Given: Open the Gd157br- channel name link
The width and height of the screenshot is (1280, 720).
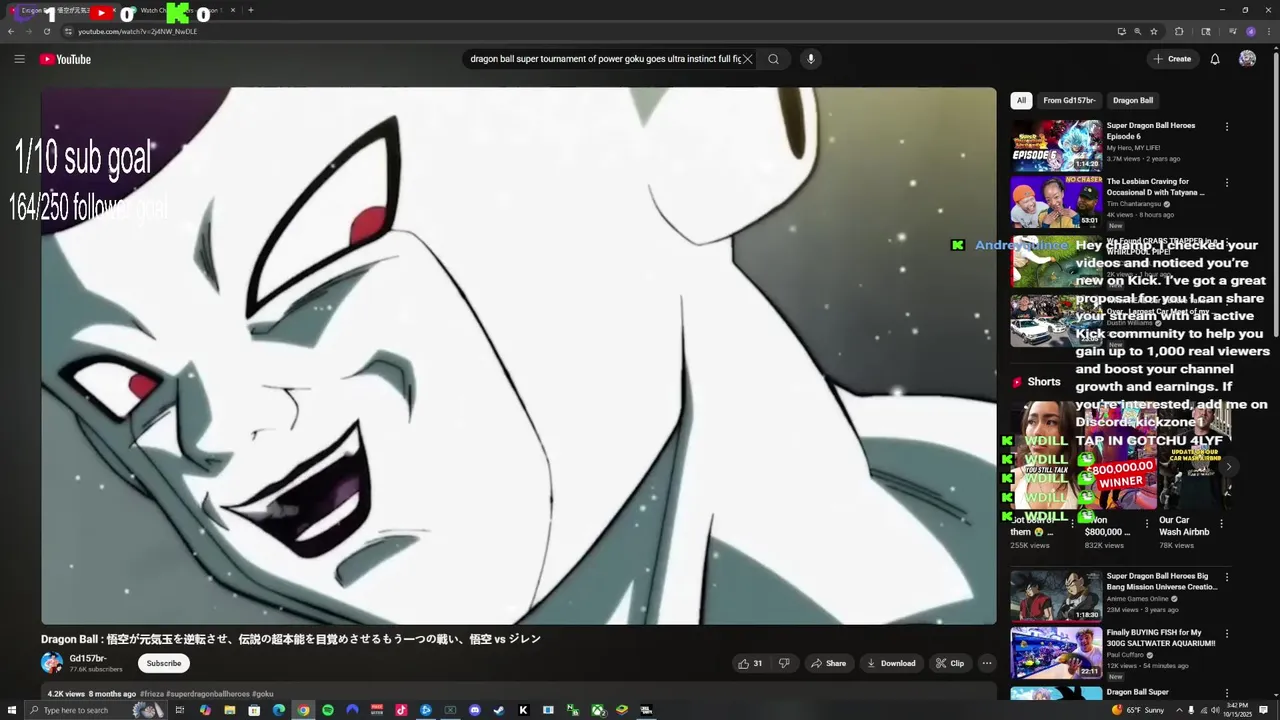Looking at the screenshot, I should [x=88, y=659].
